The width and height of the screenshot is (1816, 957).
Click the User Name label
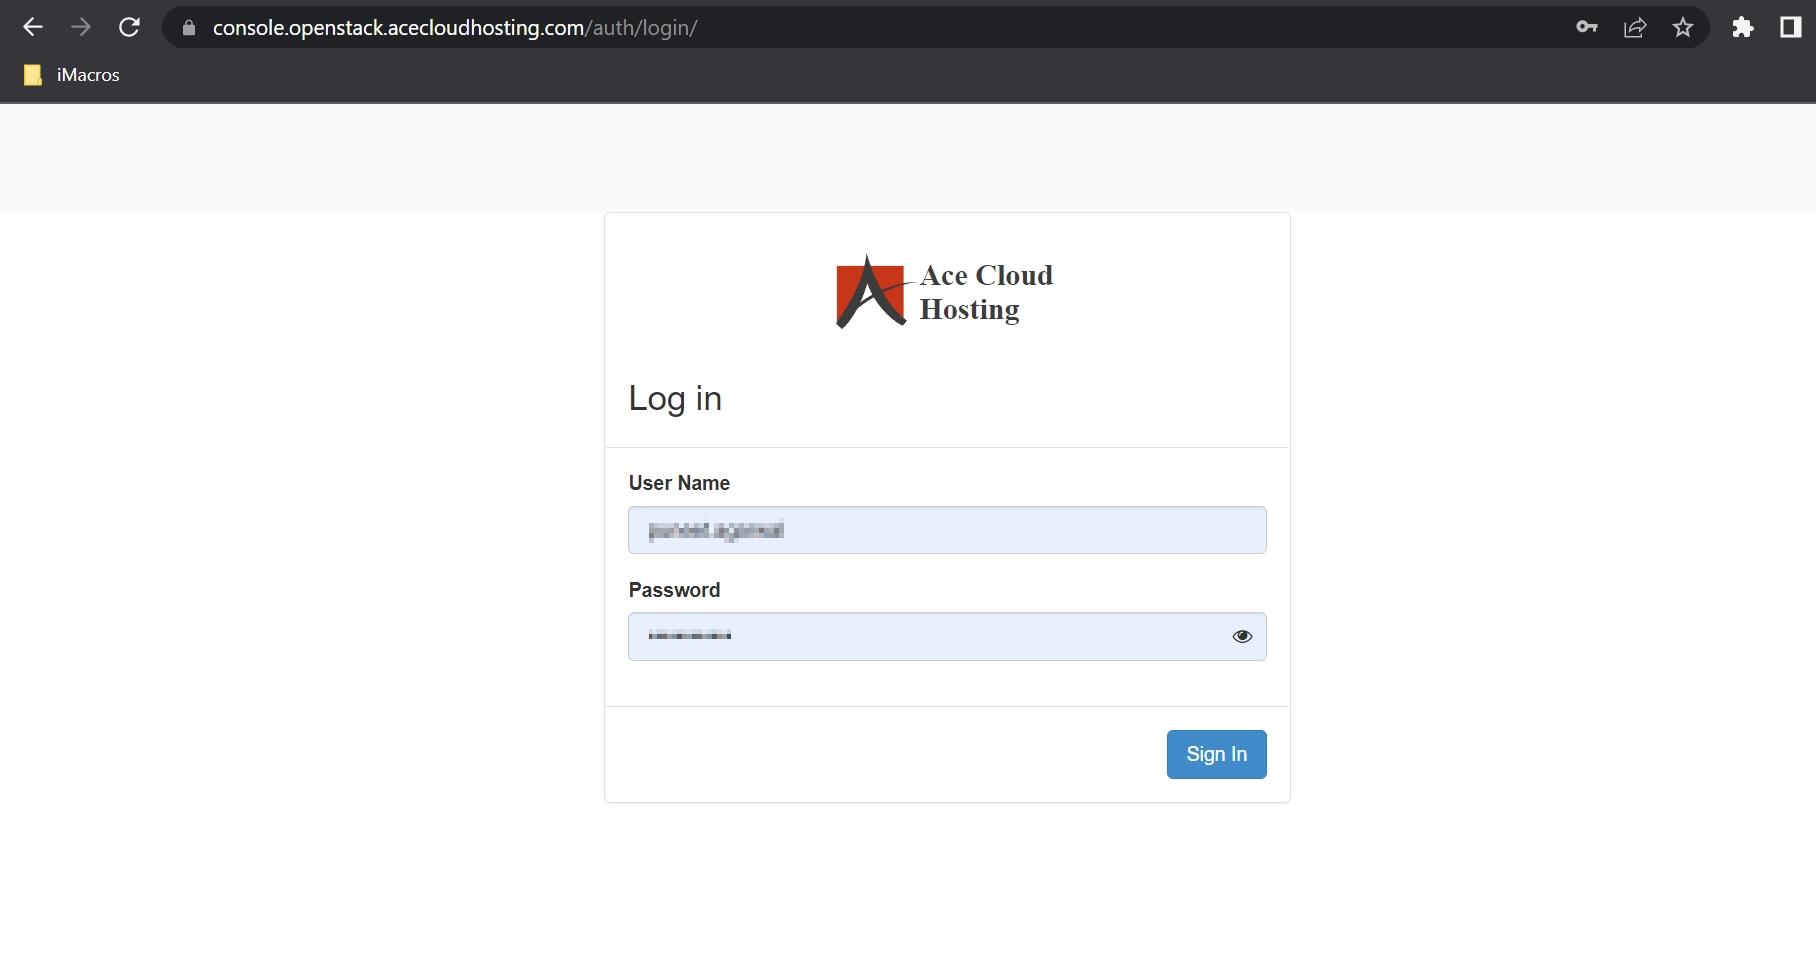click(x=679, y=483)
